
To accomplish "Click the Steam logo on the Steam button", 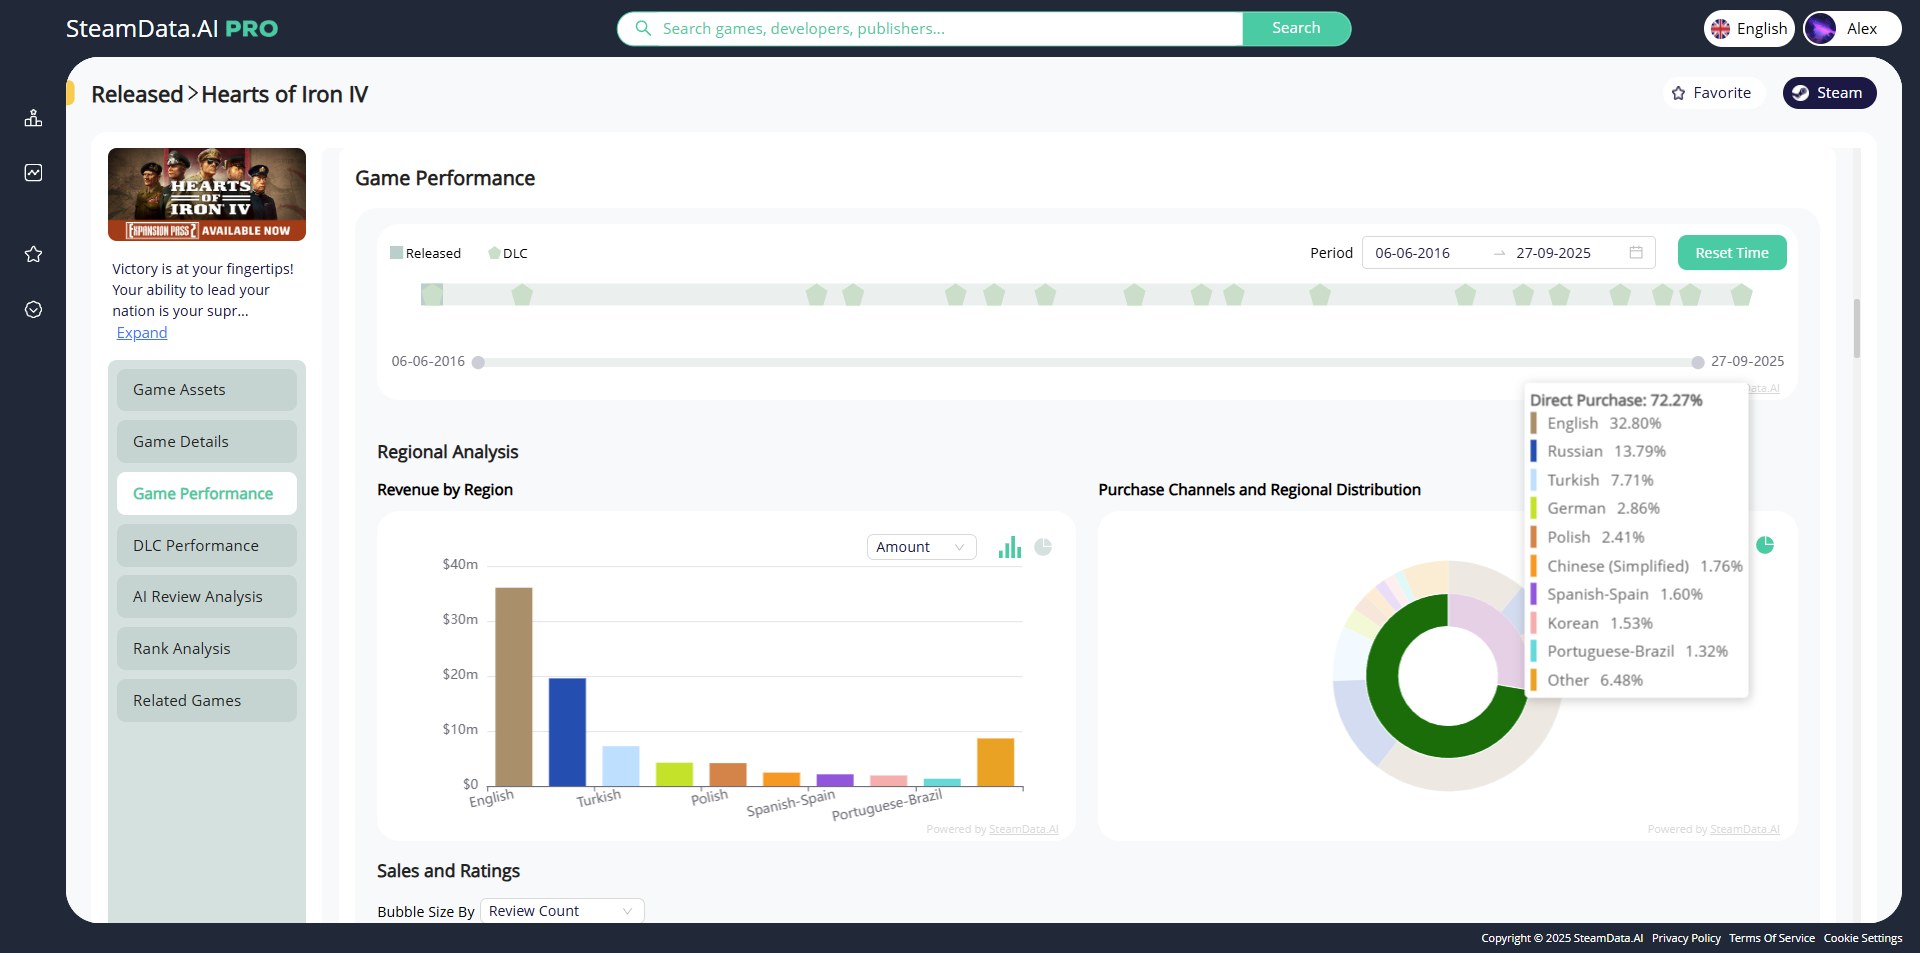I will click(x=1801, y=93).
